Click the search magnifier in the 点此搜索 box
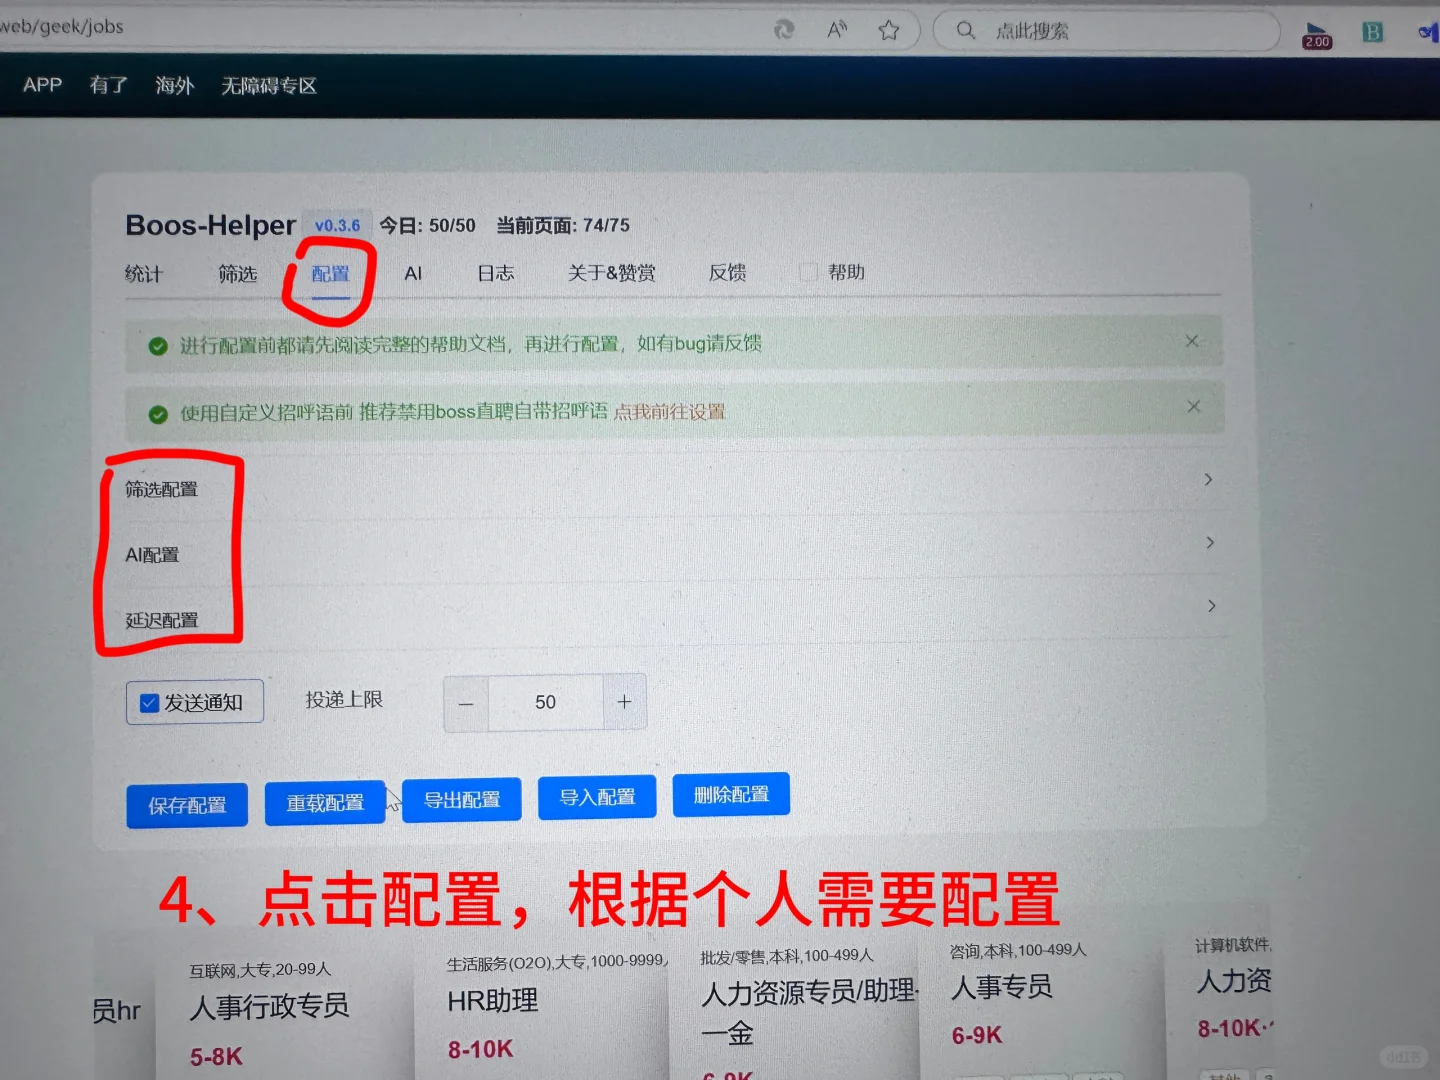The height and width of the screenshot is (1080, 1440). 966,30
